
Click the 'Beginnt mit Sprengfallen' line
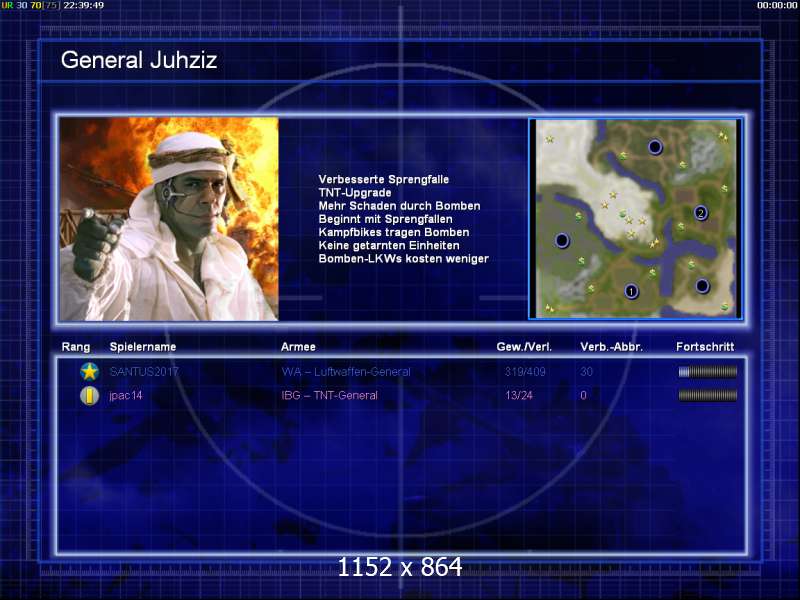pyautogui.click(x=385, y=219)
